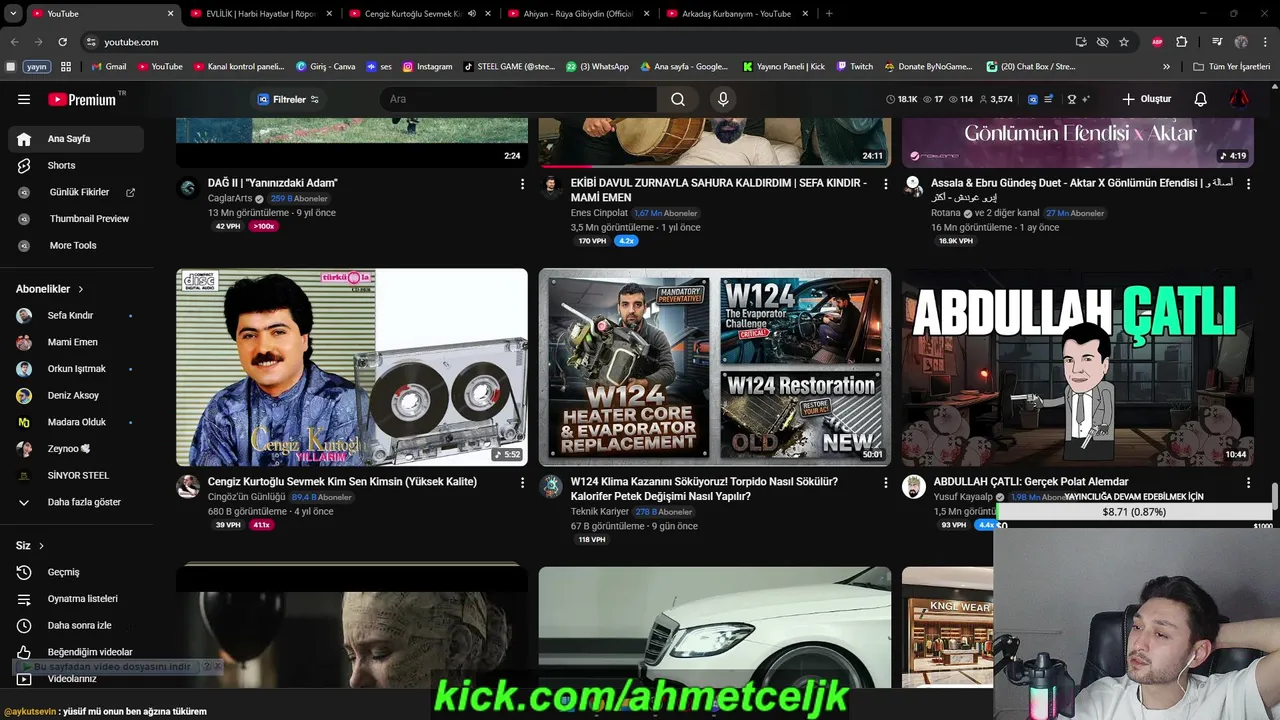Open Günlük Fikirler sidebar item
Image resolution: width=1280 pixels, height=720 pixels.
point(76,192)
